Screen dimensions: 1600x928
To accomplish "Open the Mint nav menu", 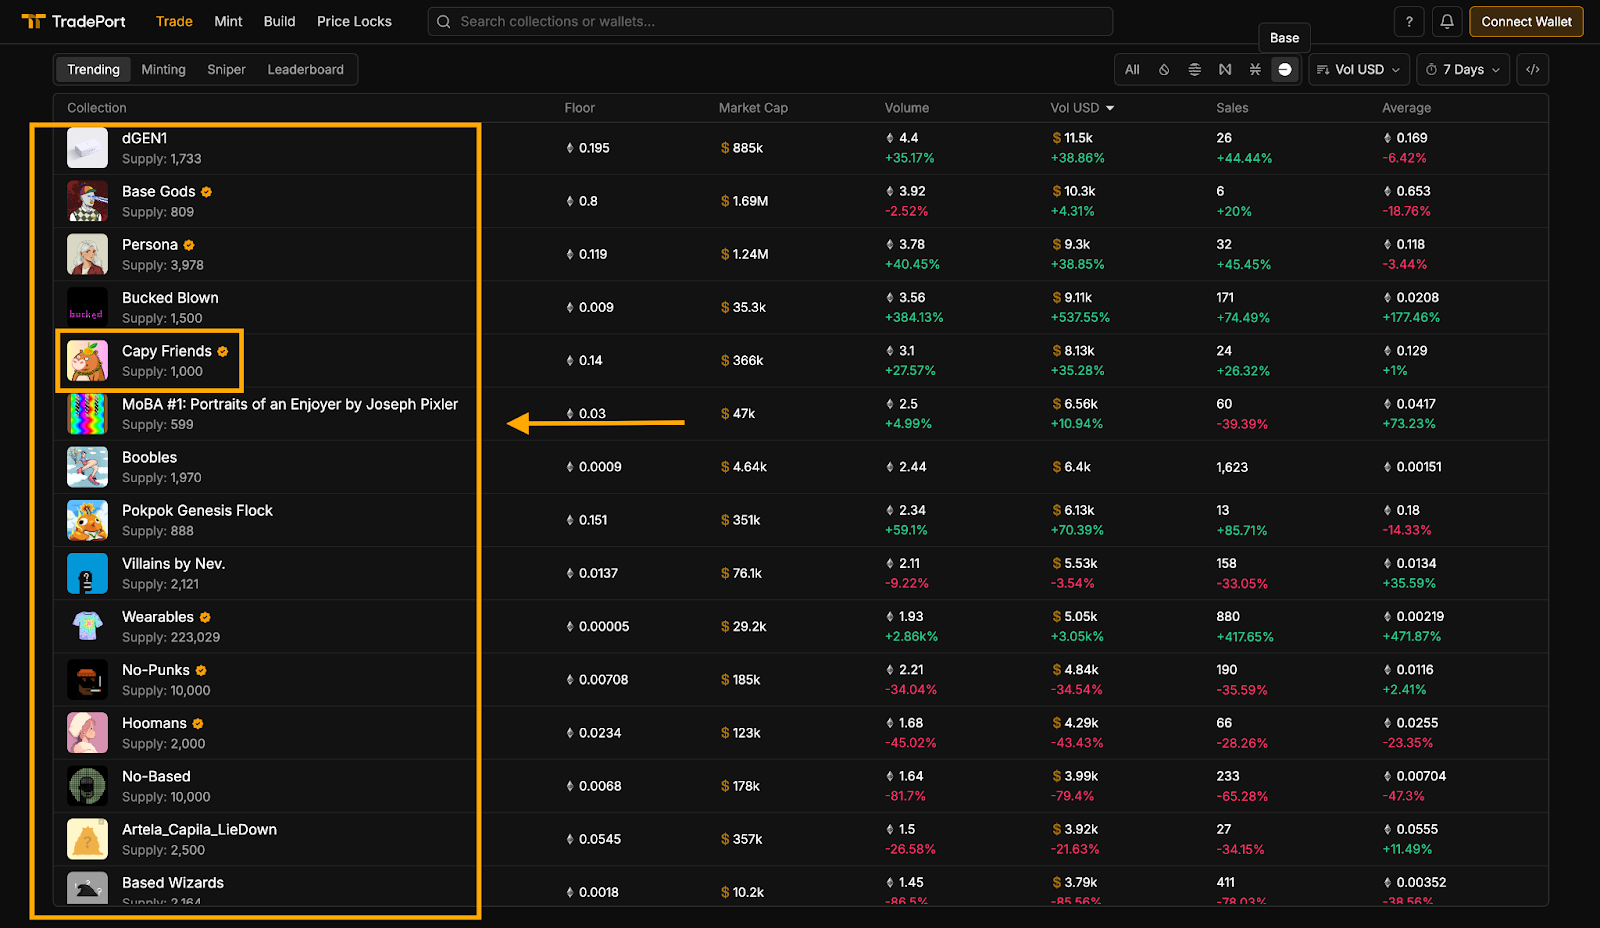I will click(228, 21).
